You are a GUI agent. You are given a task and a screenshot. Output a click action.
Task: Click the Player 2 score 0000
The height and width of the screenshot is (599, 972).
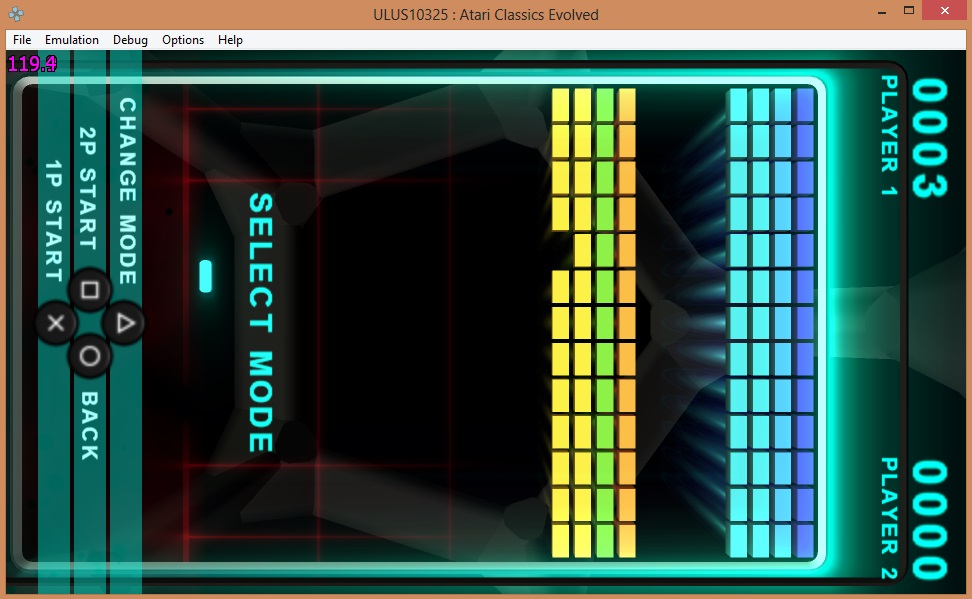927,520
